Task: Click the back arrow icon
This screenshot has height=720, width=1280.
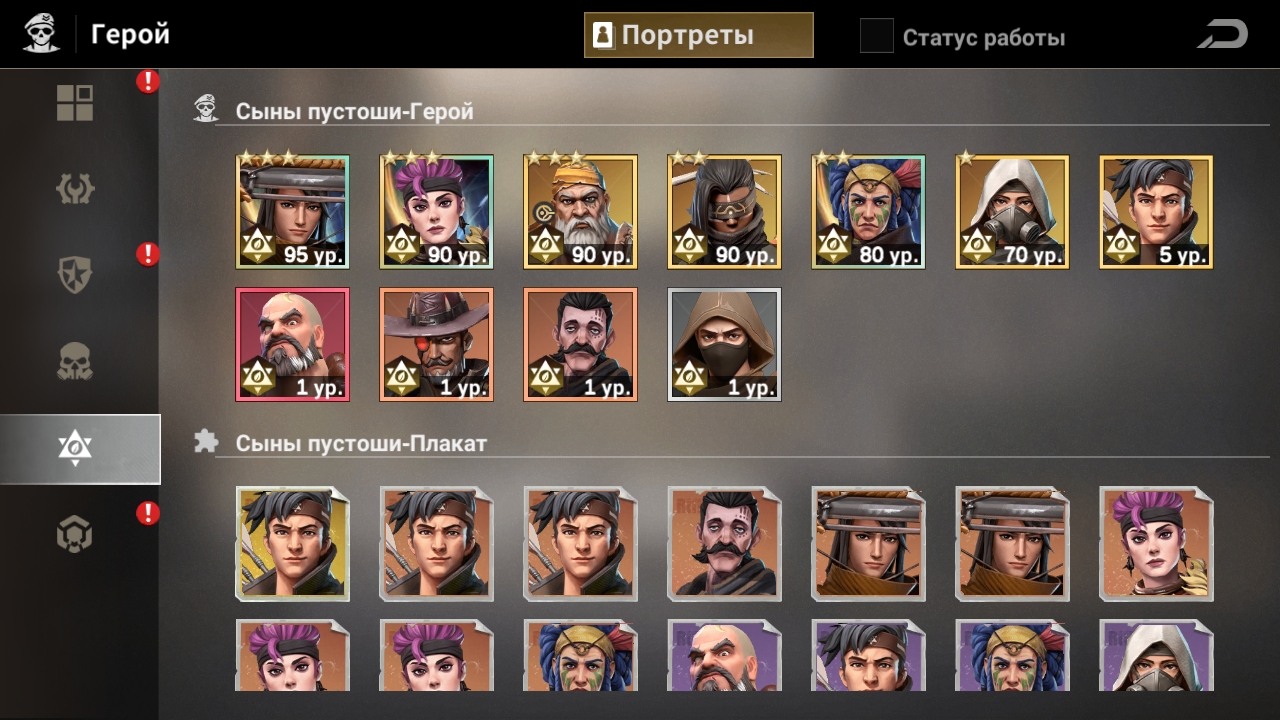Action: pyautogui.click(x=1223, y=35)
